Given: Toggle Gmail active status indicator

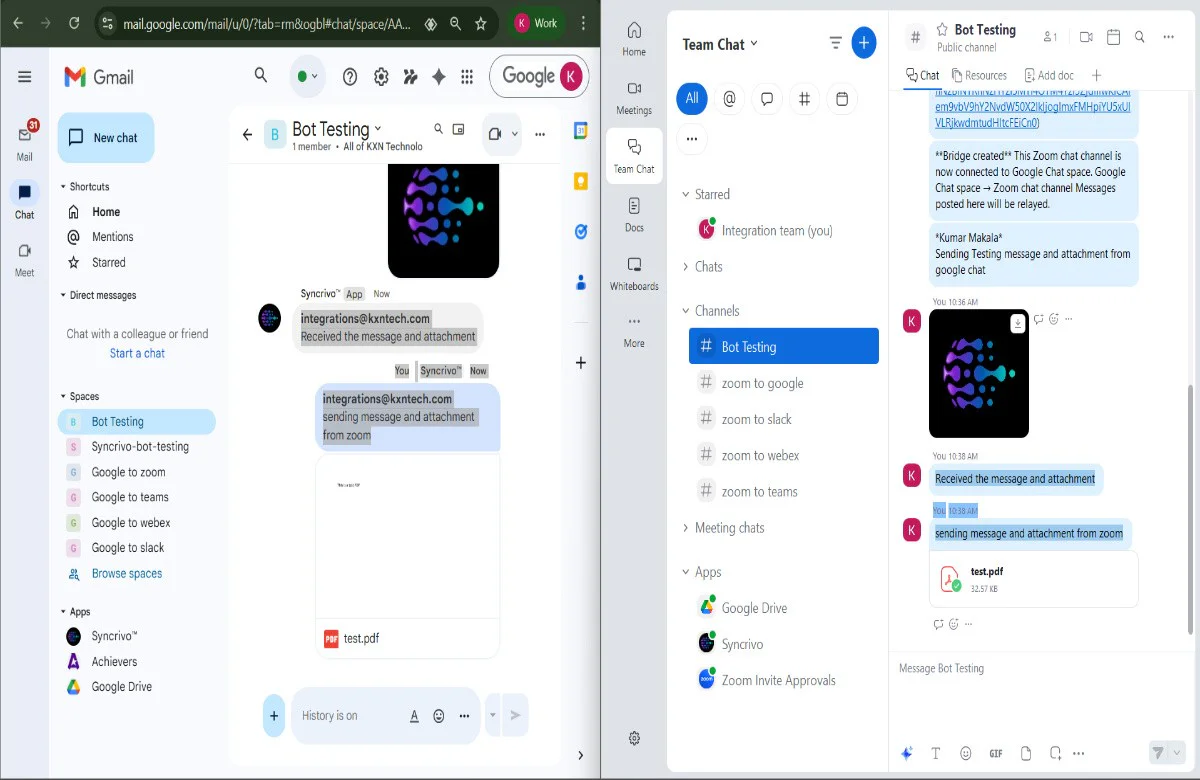Looking at the screenshot, I should pyautogui.click(x=306, y=77).
